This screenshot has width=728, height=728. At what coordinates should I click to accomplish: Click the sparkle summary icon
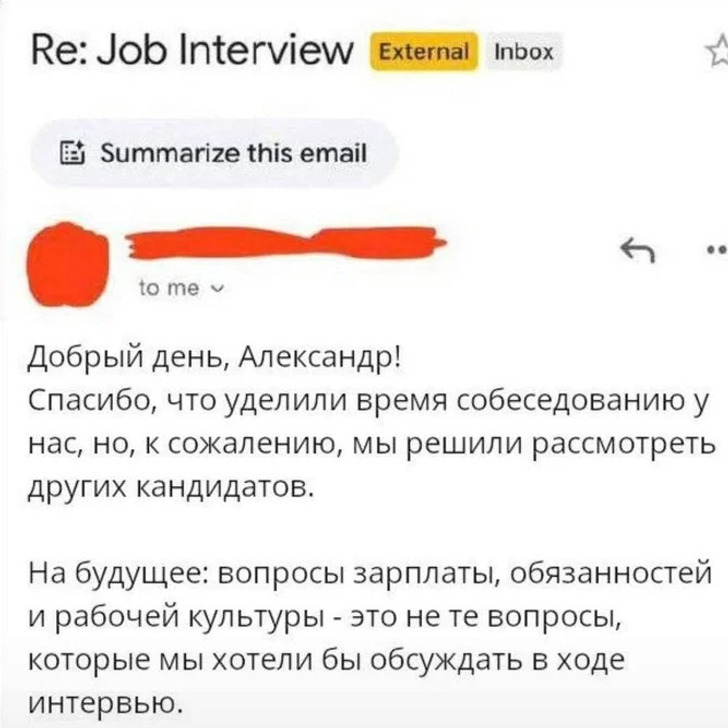(72, 154)
